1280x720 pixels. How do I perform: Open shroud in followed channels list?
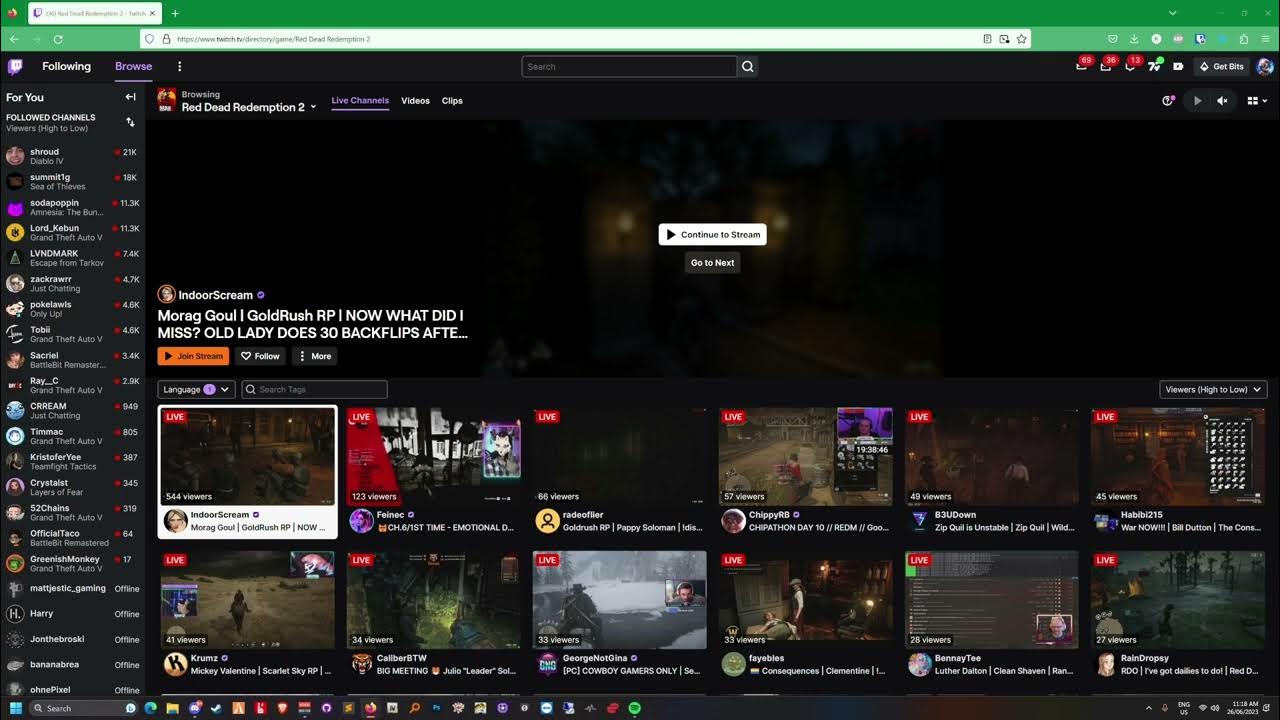click(x=72, y=156)
